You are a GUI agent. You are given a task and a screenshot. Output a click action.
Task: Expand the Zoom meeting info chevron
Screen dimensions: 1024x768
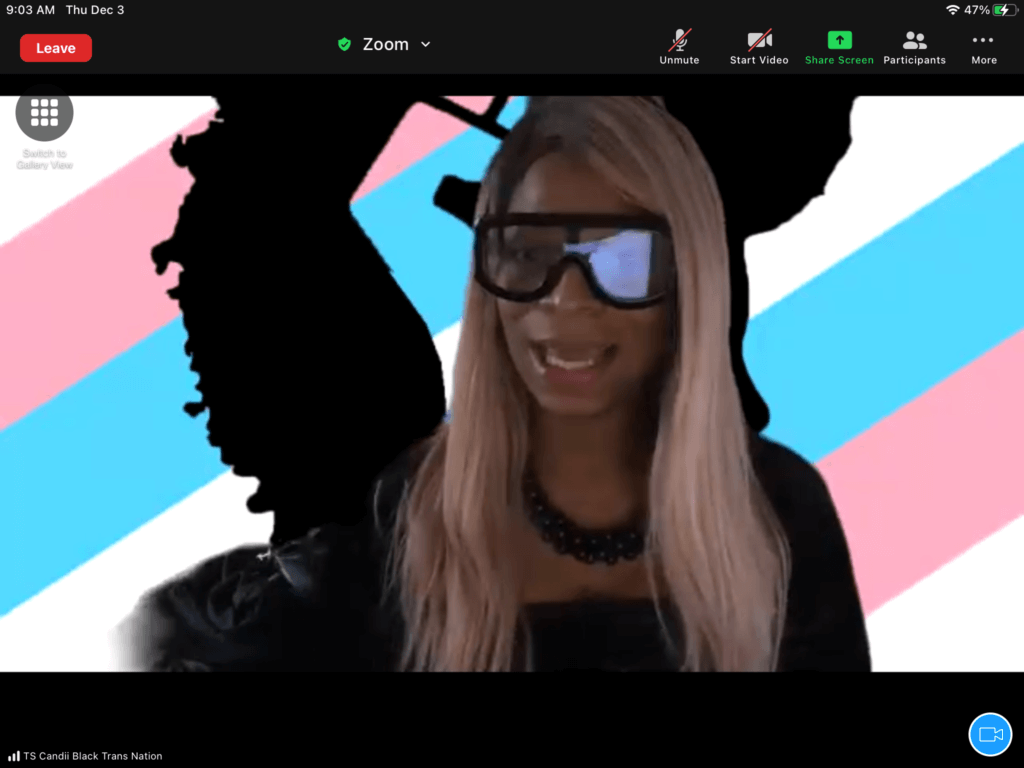(426, 45)
